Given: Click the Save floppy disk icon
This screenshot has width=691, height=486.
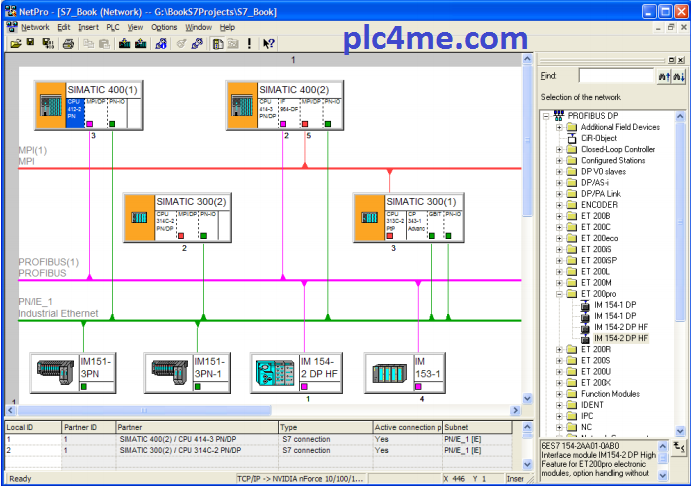Looking at the screenshot, I should tap(31, 44).
